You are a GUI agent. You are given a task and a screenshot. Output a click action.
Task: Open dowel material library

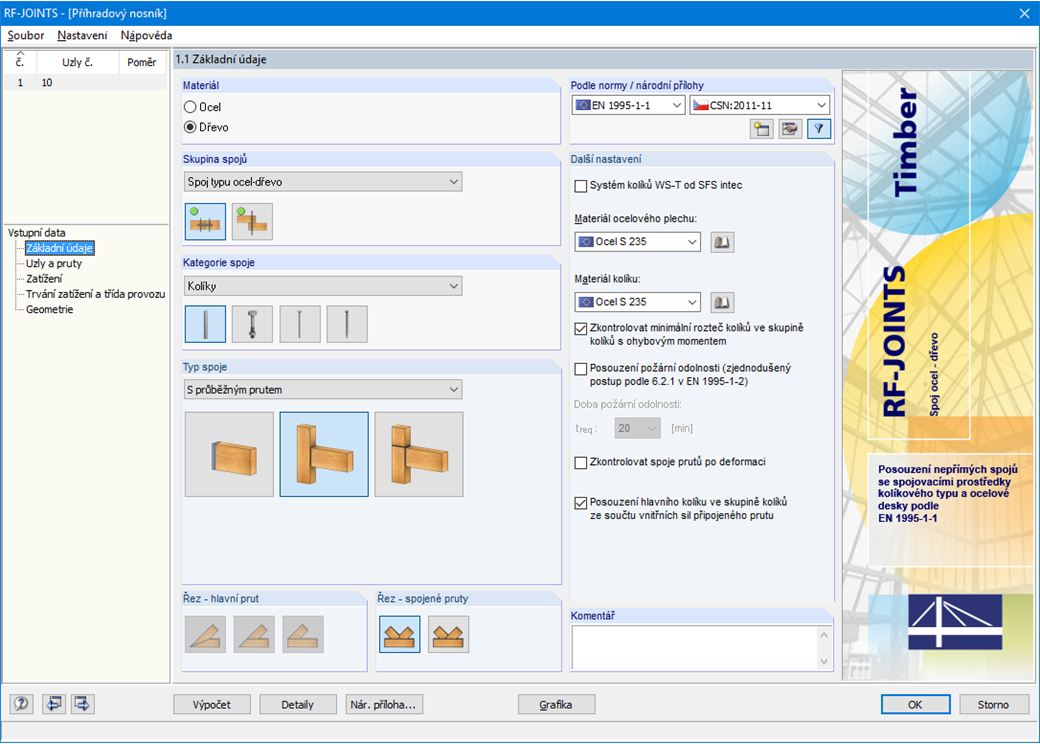coord(722,302)
